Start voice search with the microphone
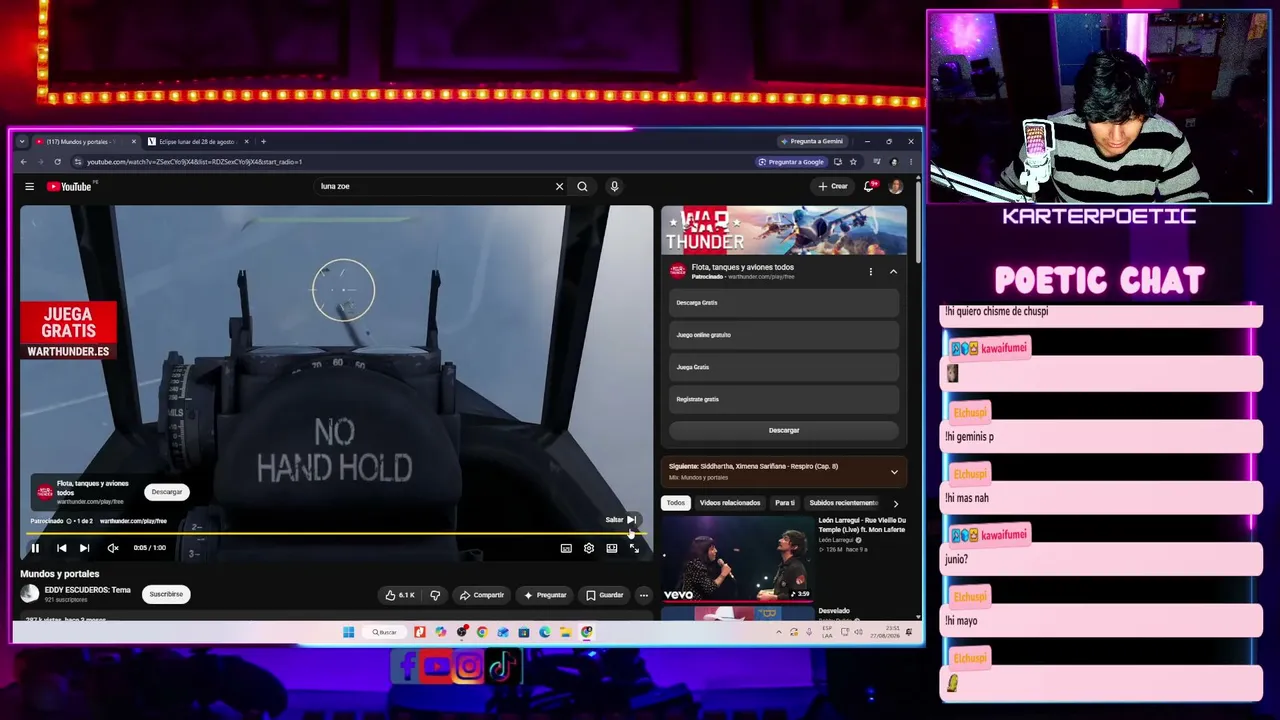The image size is (1280, 720). [x=614, y=186]
